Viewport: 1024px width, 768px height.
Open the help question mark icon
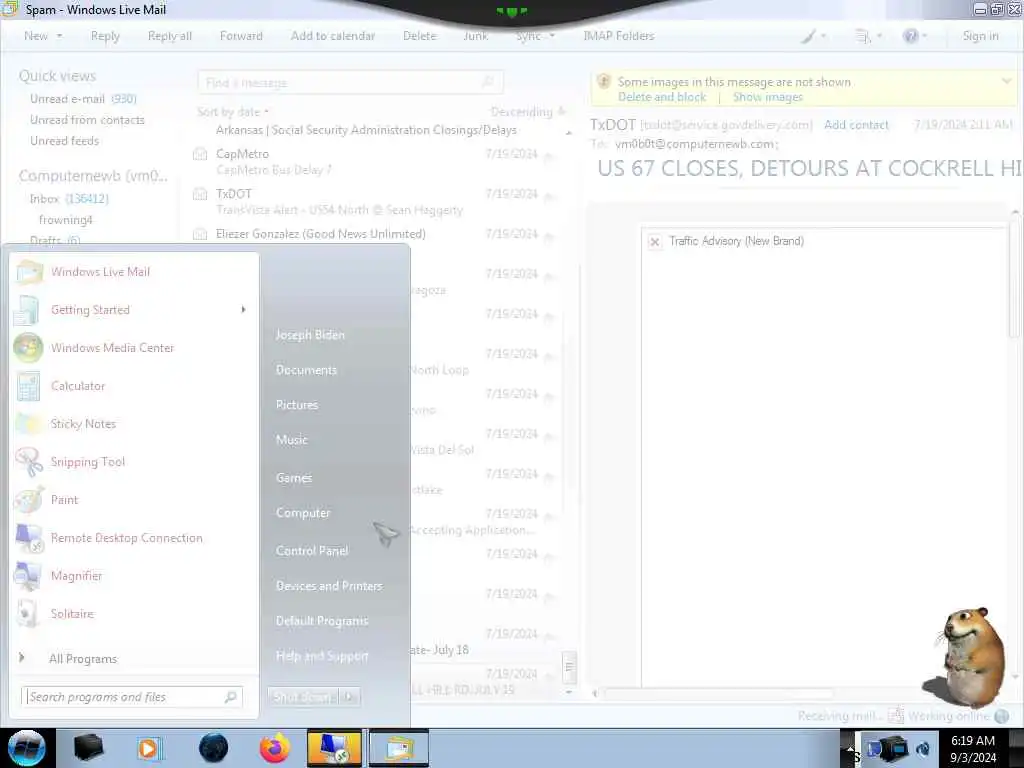coord(910,36)
